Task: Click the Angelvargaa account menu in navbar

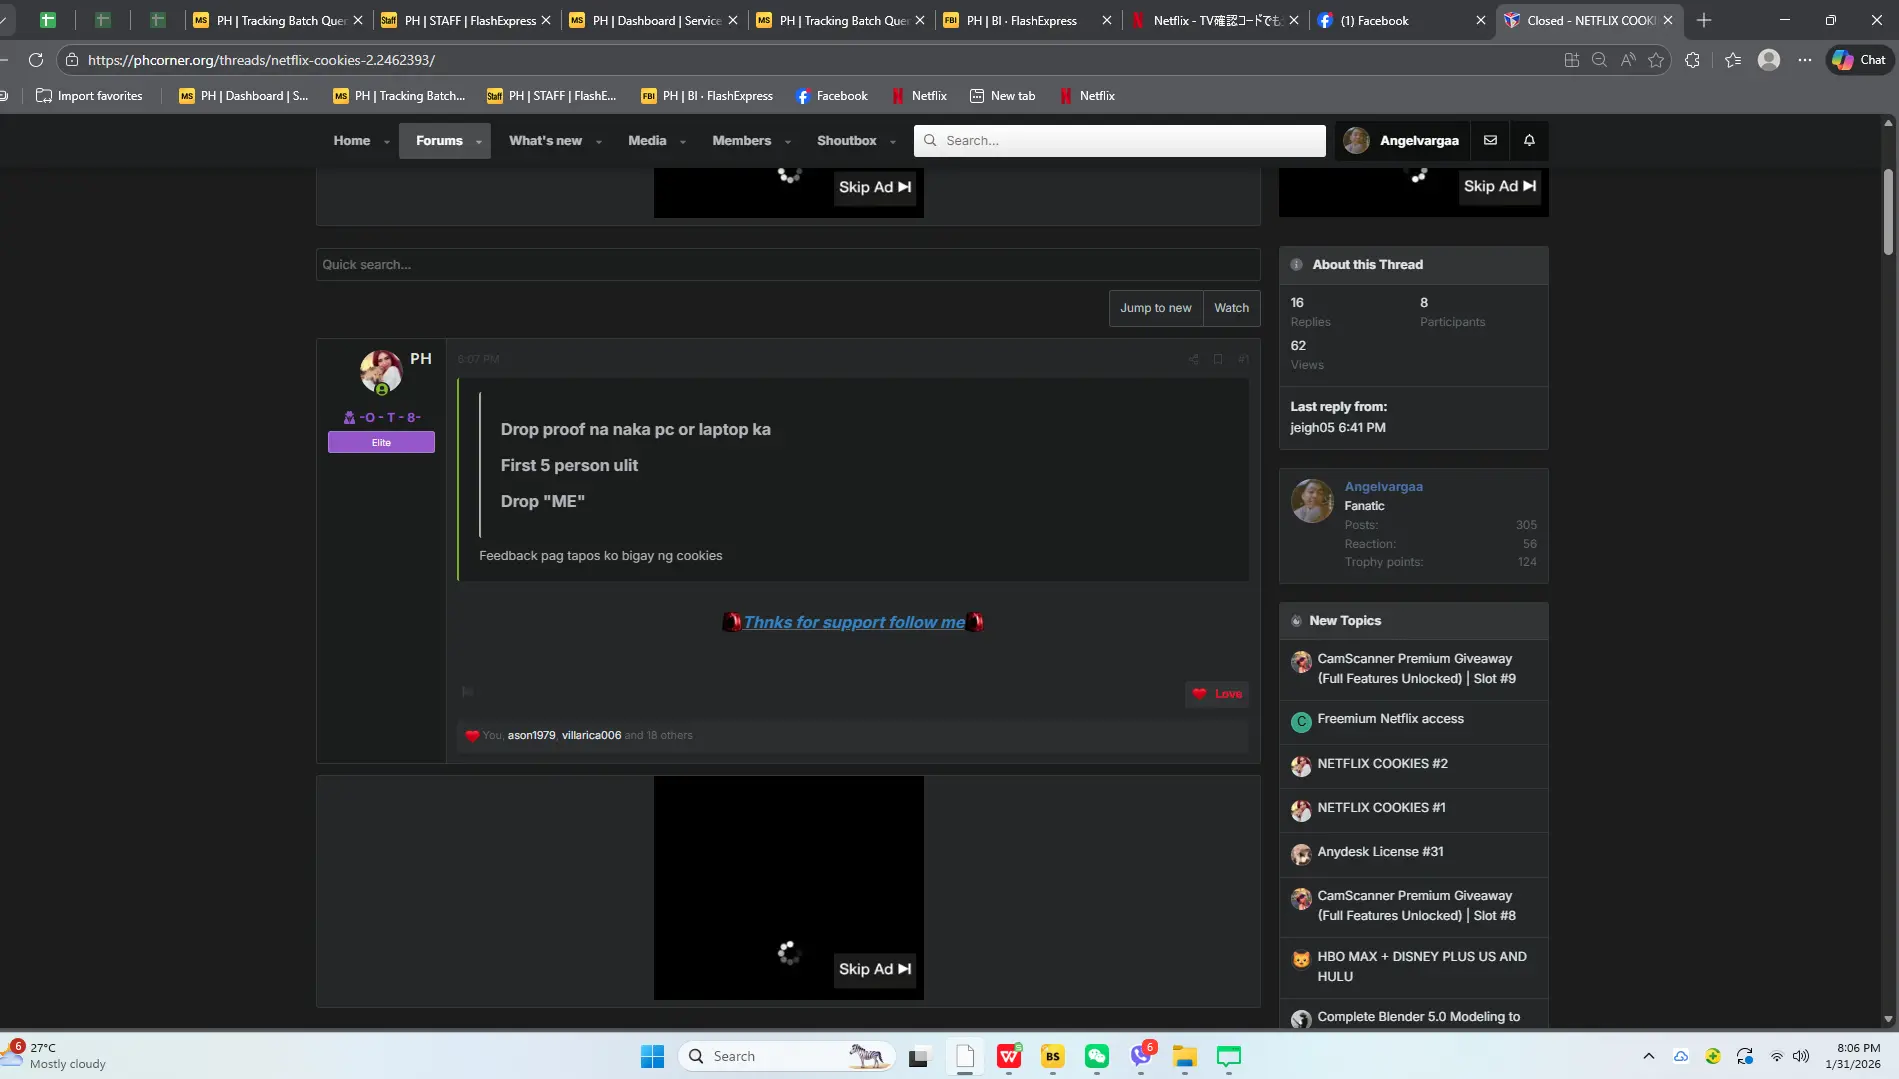Action: click(x=1402, y=141)
